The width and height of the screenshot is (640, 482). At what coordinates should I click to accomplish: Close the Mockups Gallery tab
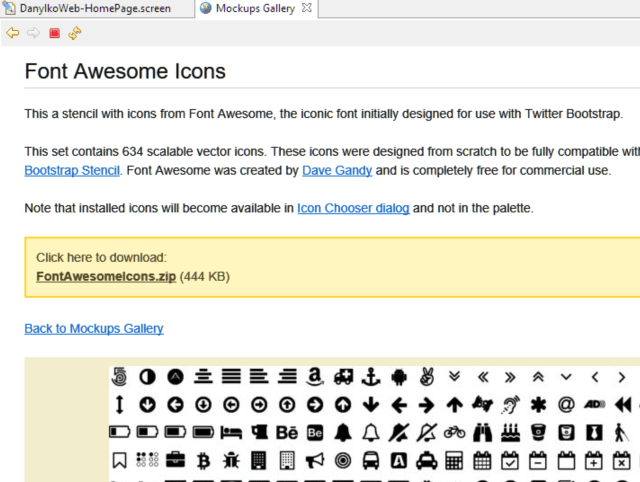pos(307,8)
